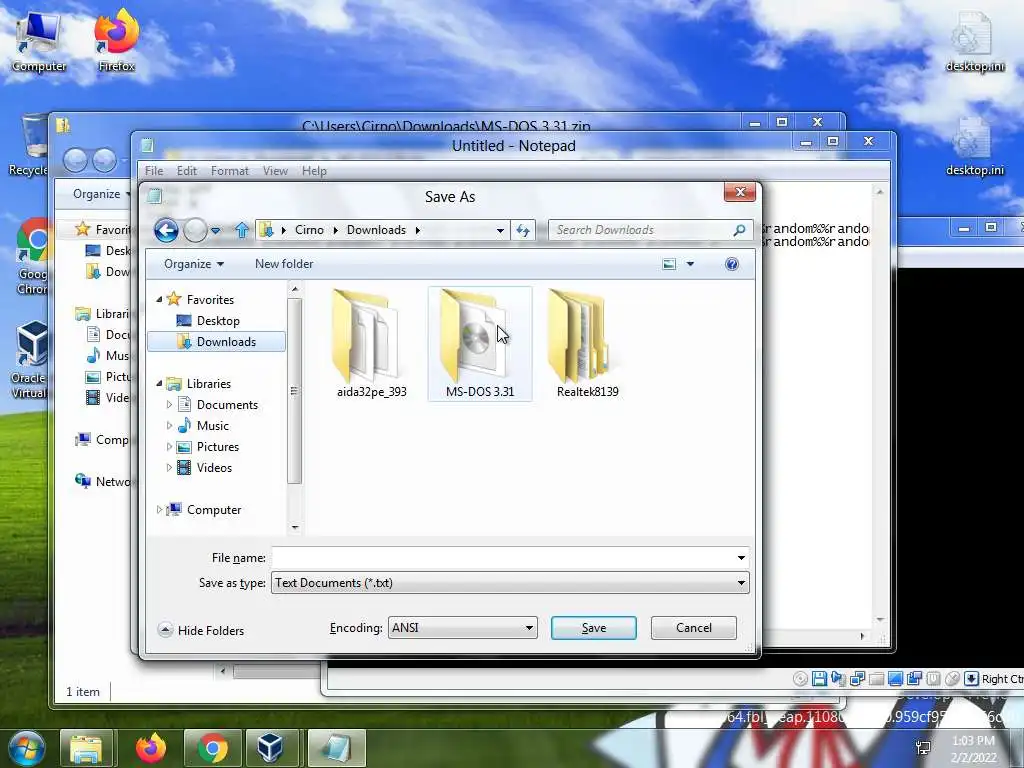1024x768 pixels.
Task: Select Desktop under Favorites
Action: coord(218,321)
